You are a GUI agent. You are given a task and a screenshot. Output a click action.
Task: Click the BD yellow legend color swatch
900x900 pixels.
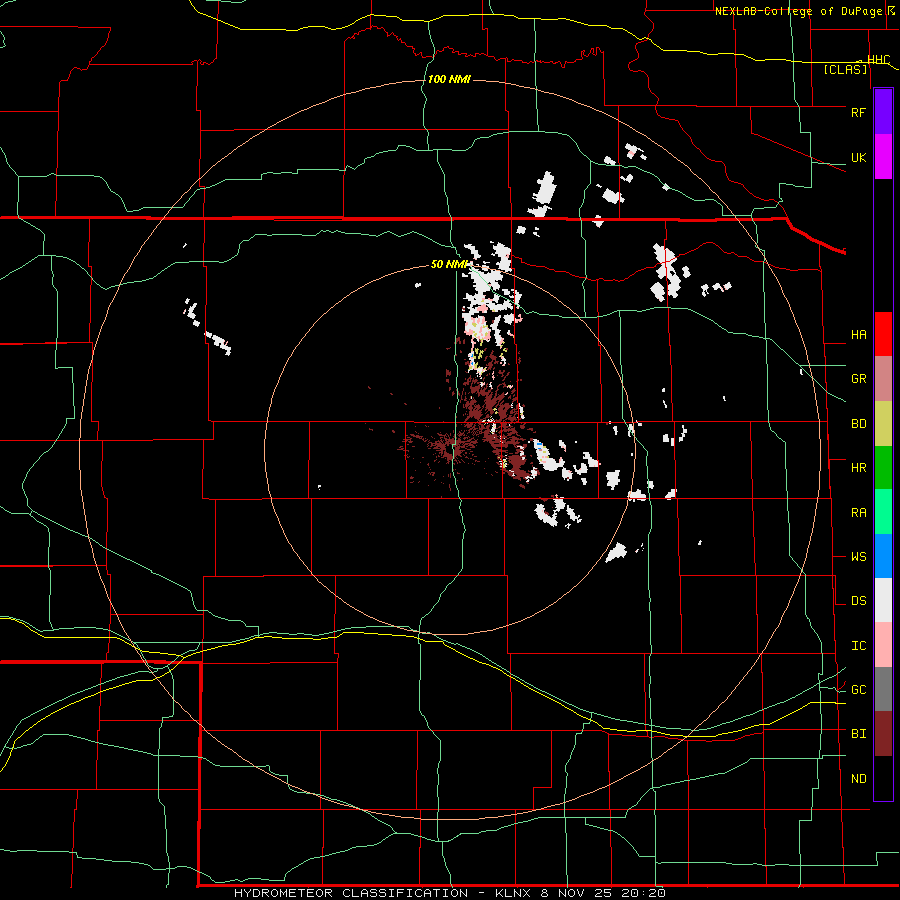pos(883,424)
